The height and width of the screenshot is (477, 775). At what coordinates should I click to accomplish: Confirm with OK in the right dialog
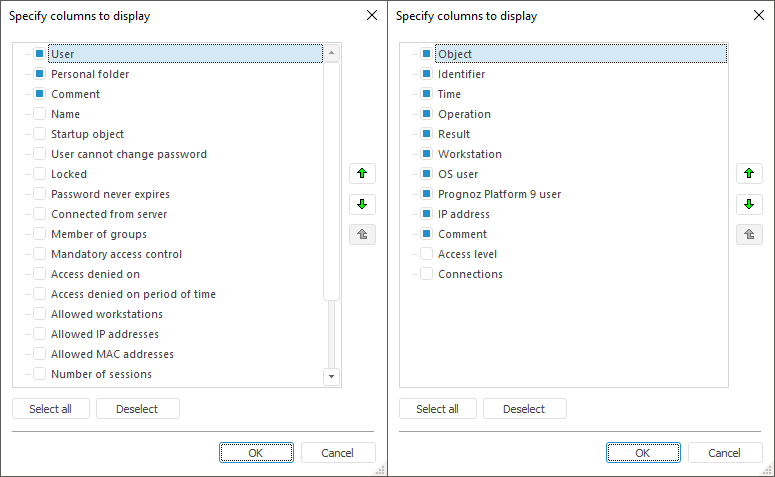pos(643,453)
